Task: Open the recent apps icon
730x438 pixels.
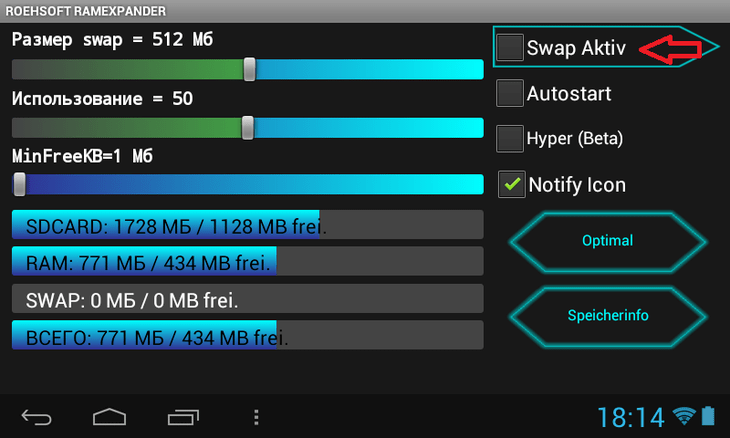Action: tap(184, 416)
